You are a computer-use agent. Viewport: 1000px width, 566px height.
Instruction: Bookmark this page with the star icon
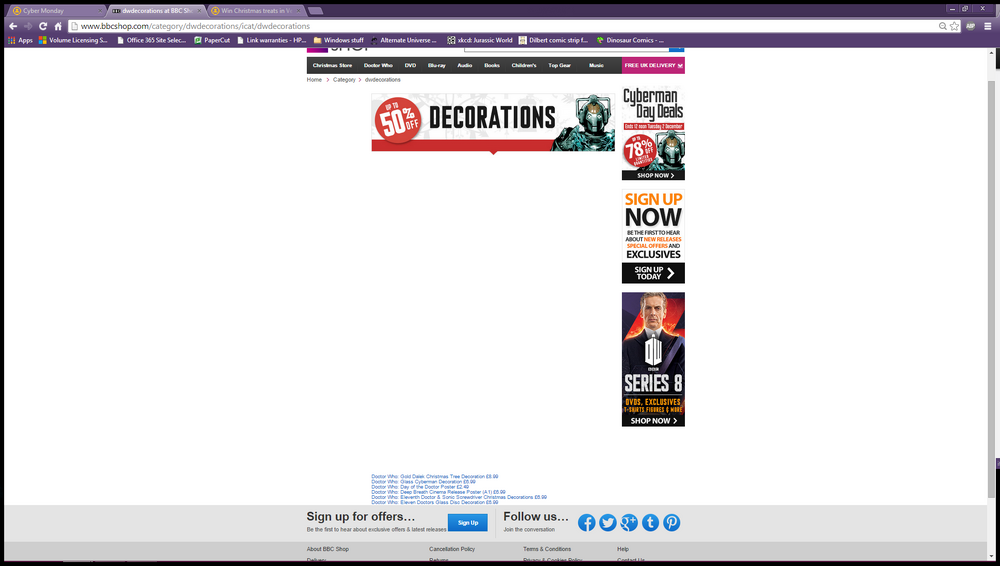pyautogui.click(x=954, y=26)
